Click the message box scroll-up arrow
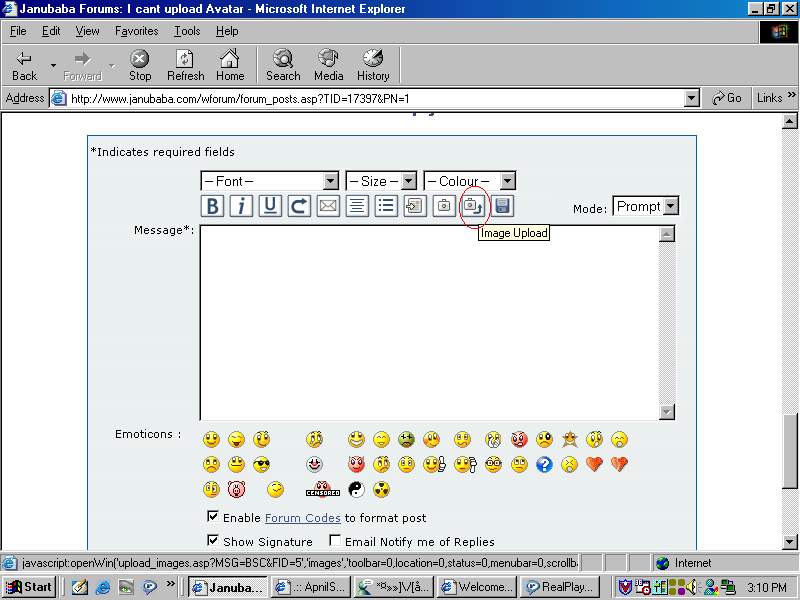The height and width of the screenshot is (600, 800). (667, 234)
